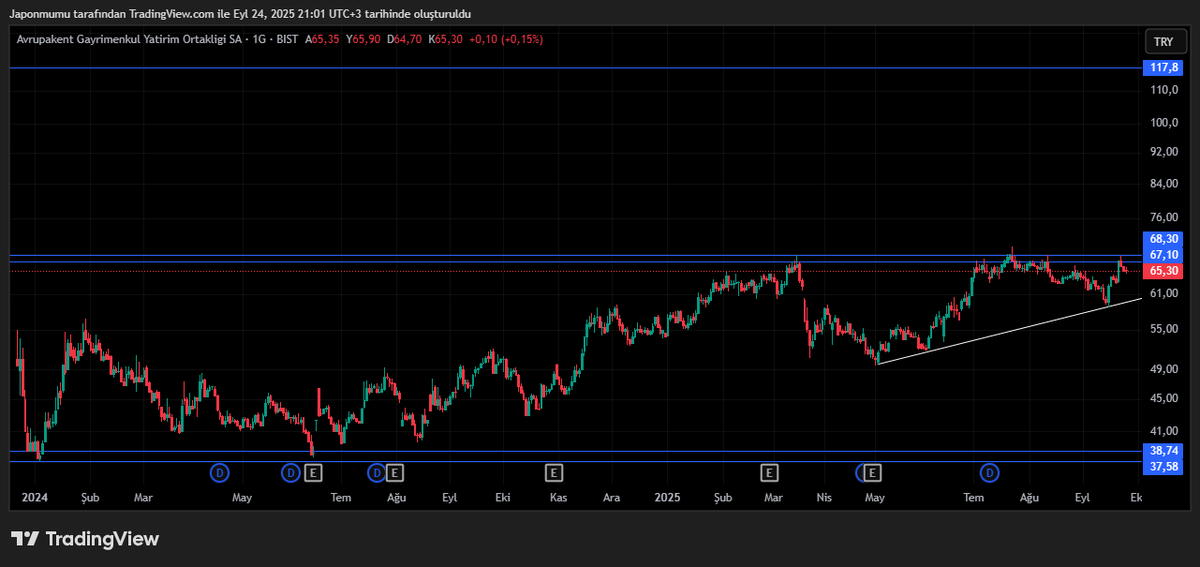Image resolution: width=1200 pixels, height=567 pixels.
Task: Click the 45,00 price axis label
Action: (1164, 398)
